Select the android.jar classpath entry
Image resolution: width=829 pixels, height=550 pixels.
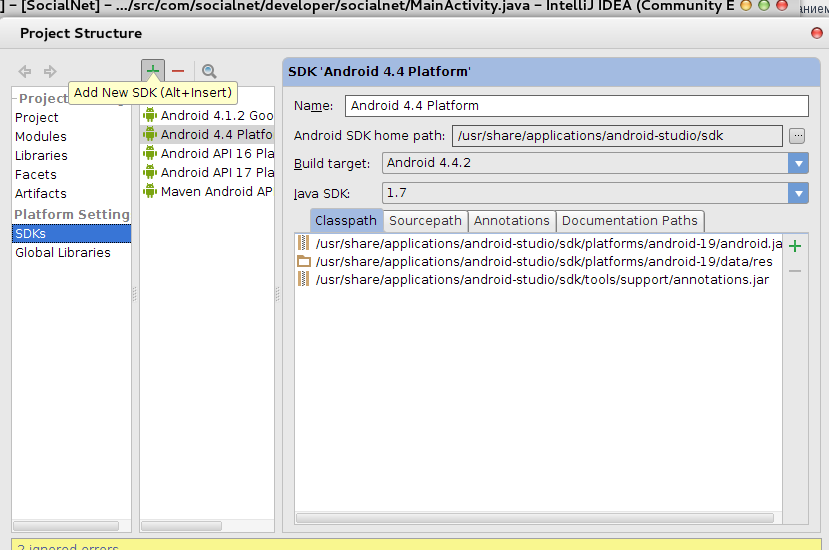(x=539, y=243)
